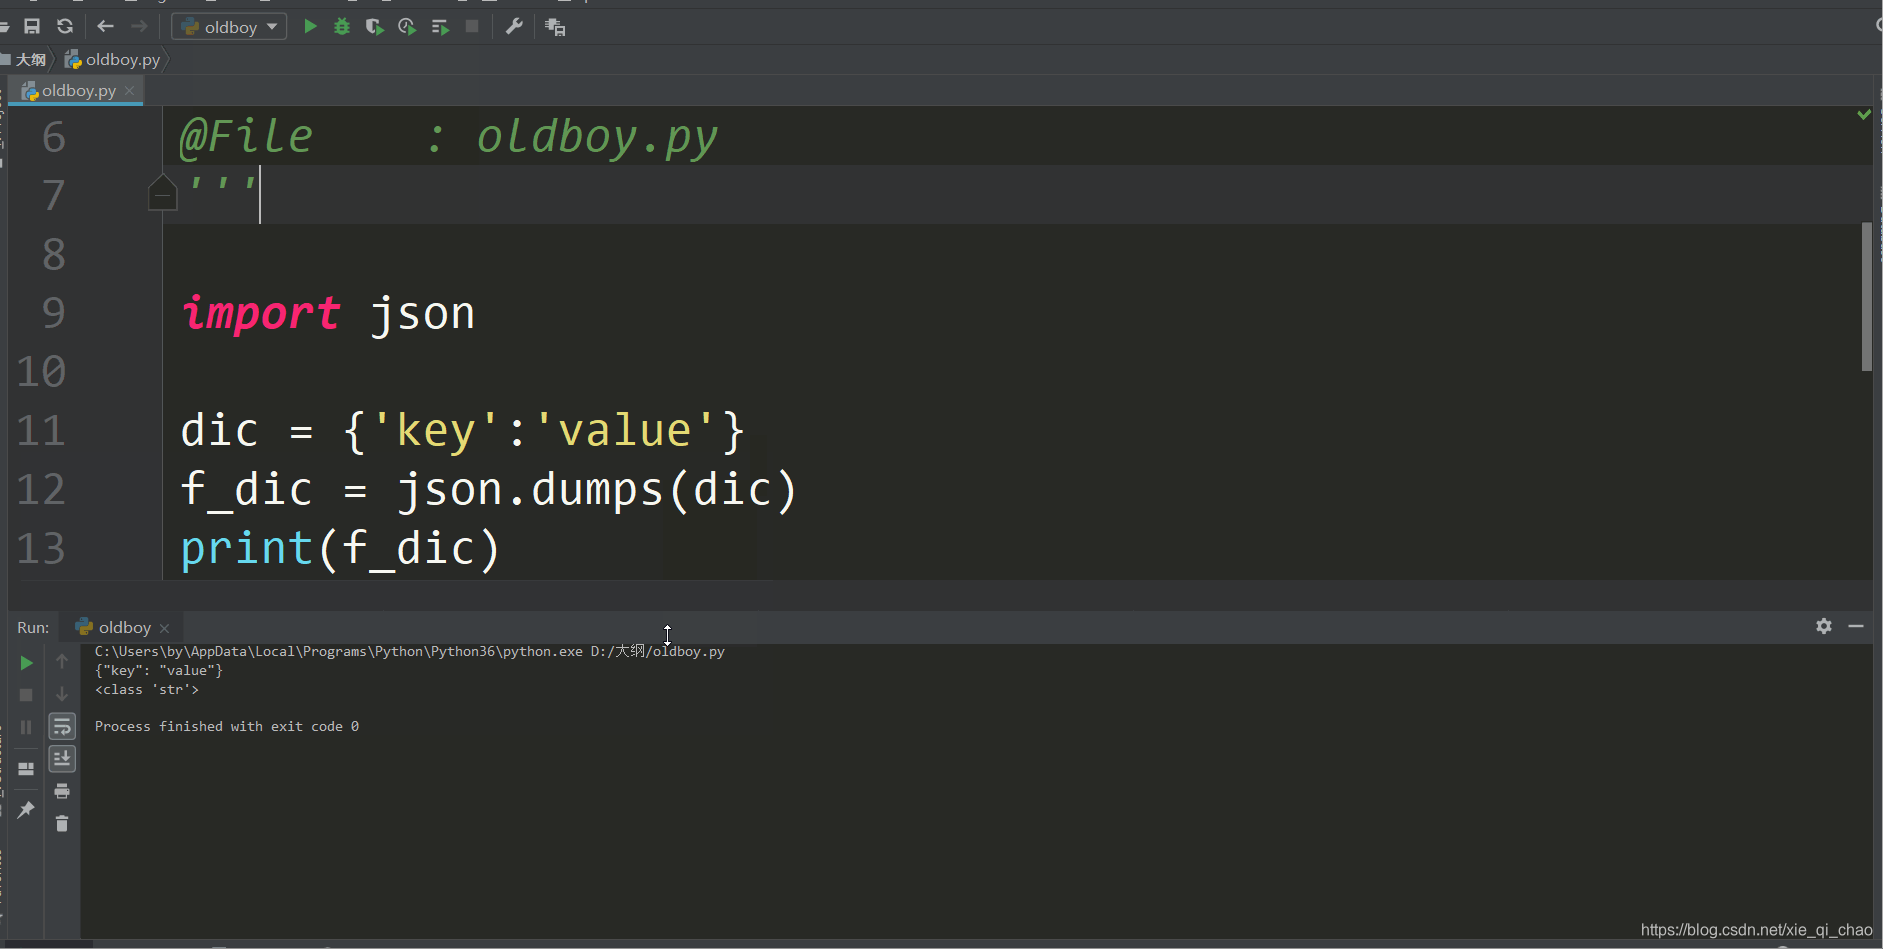Run oldboy with the top toolbar play icon
Screen dimensions: 1883x949
tap(310, 27)
